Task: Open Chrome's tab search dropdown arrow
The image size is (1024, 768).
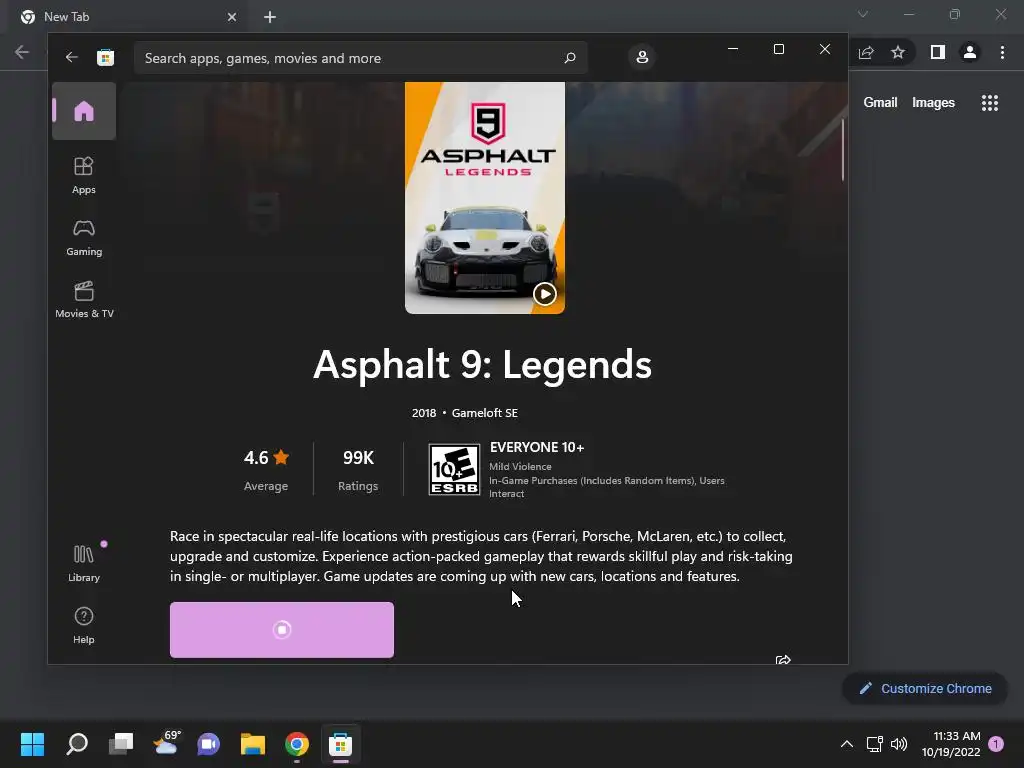Action: pos(863,14)
